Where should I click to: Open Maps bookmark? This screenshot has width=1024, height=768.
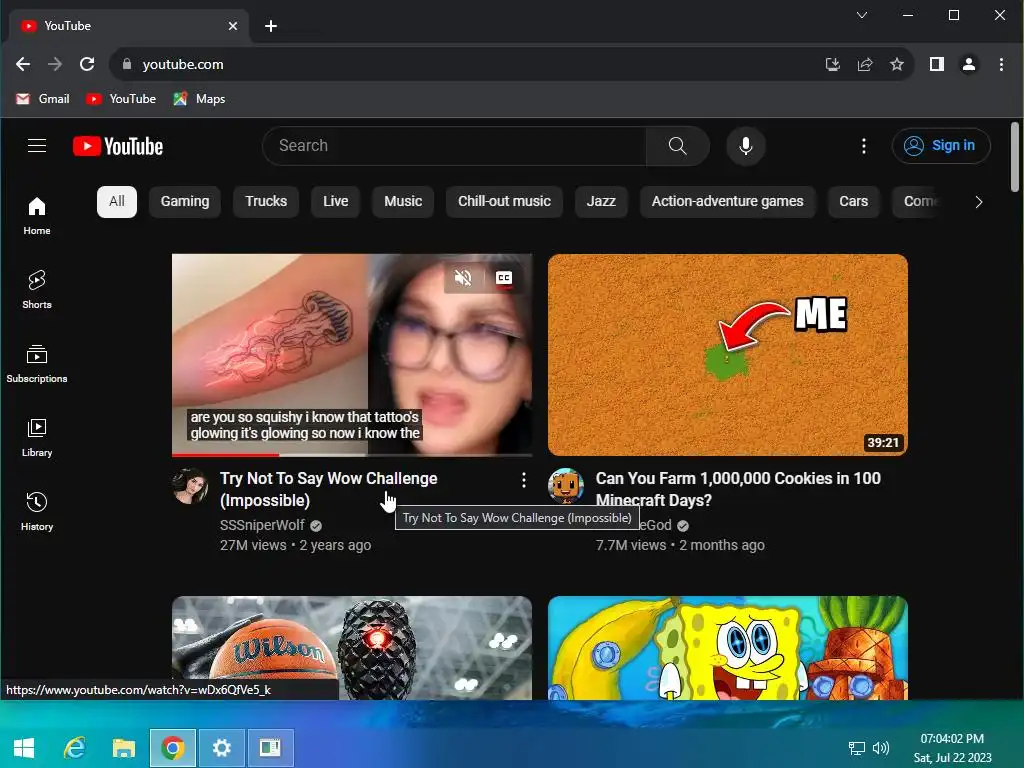(x=199, y=99)
